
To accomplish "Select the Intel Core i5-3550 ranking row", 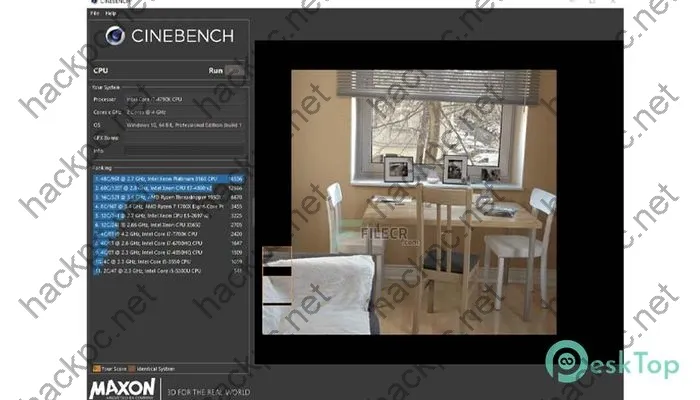I will (169, 262).
